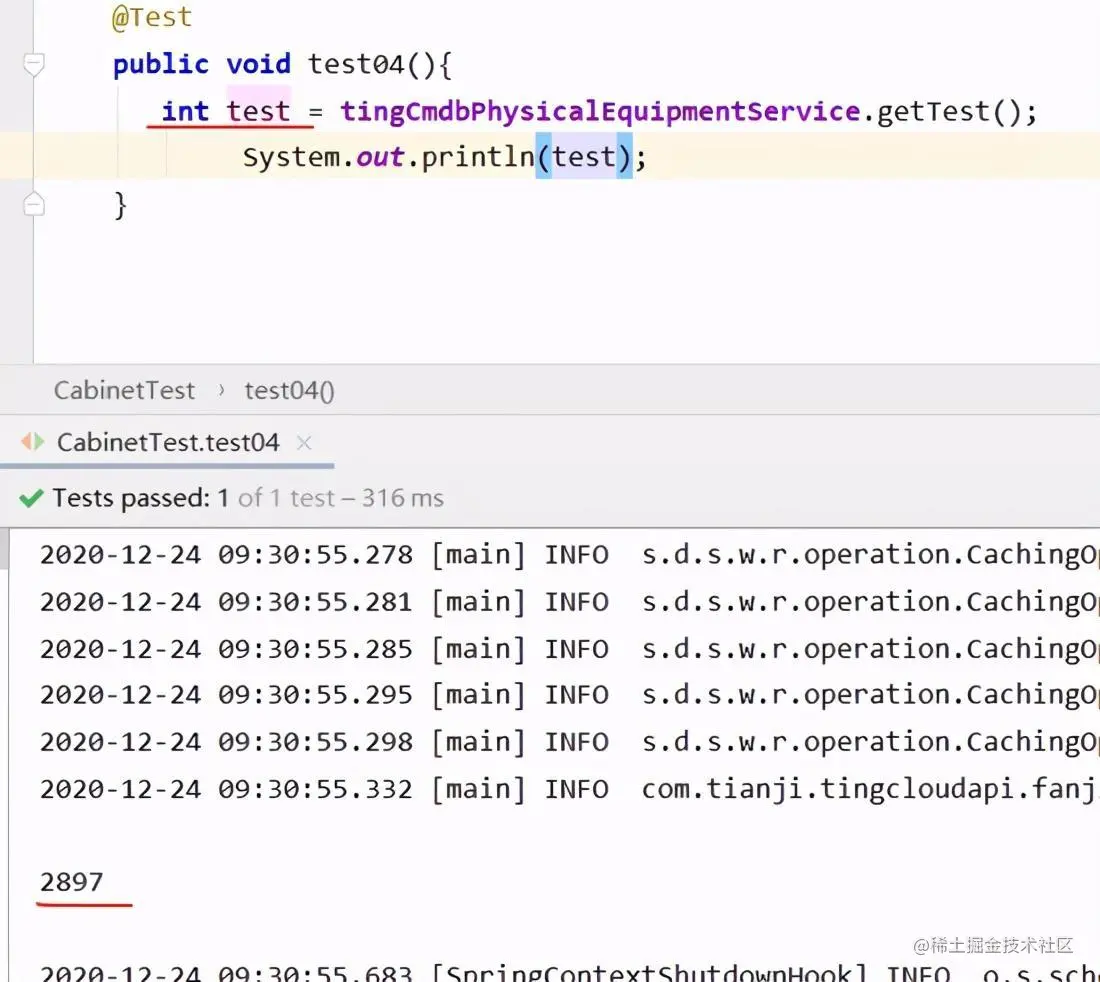
Task: Click the run tab test icon
Action: coord(32,442)
